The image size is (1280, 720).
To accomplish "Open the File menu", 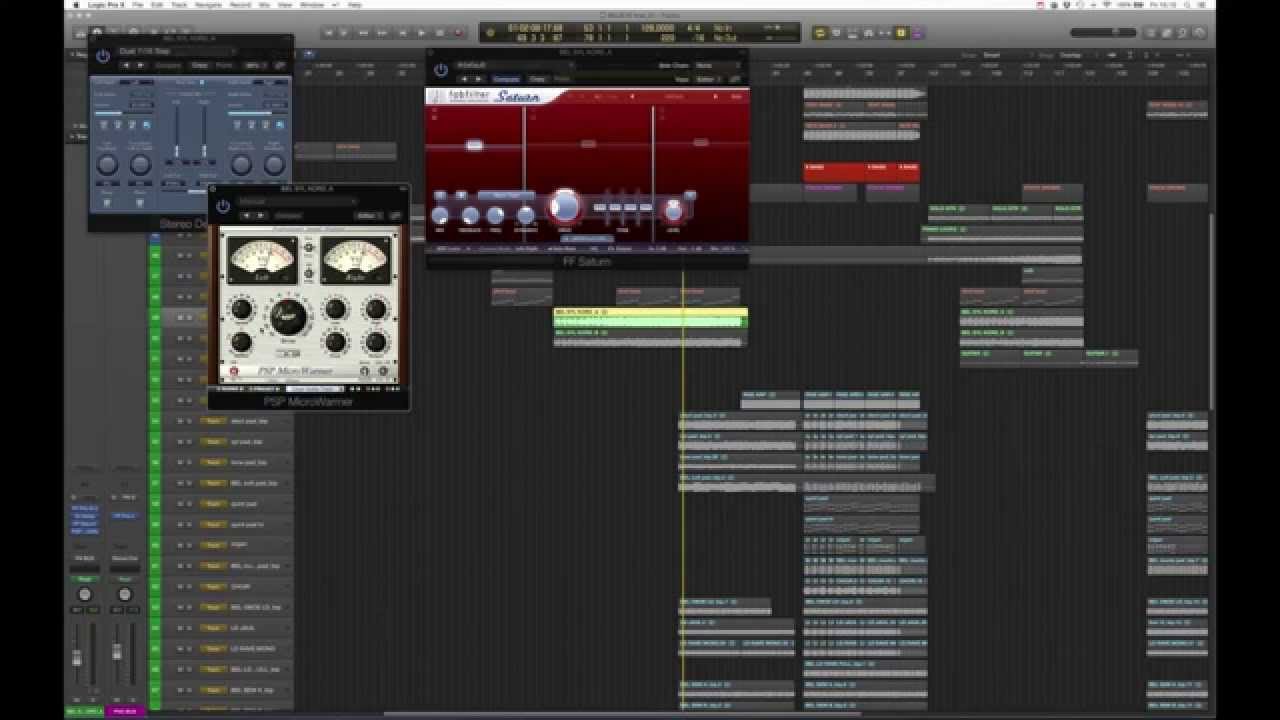I will pyautogui.click(x=137, y=5).
